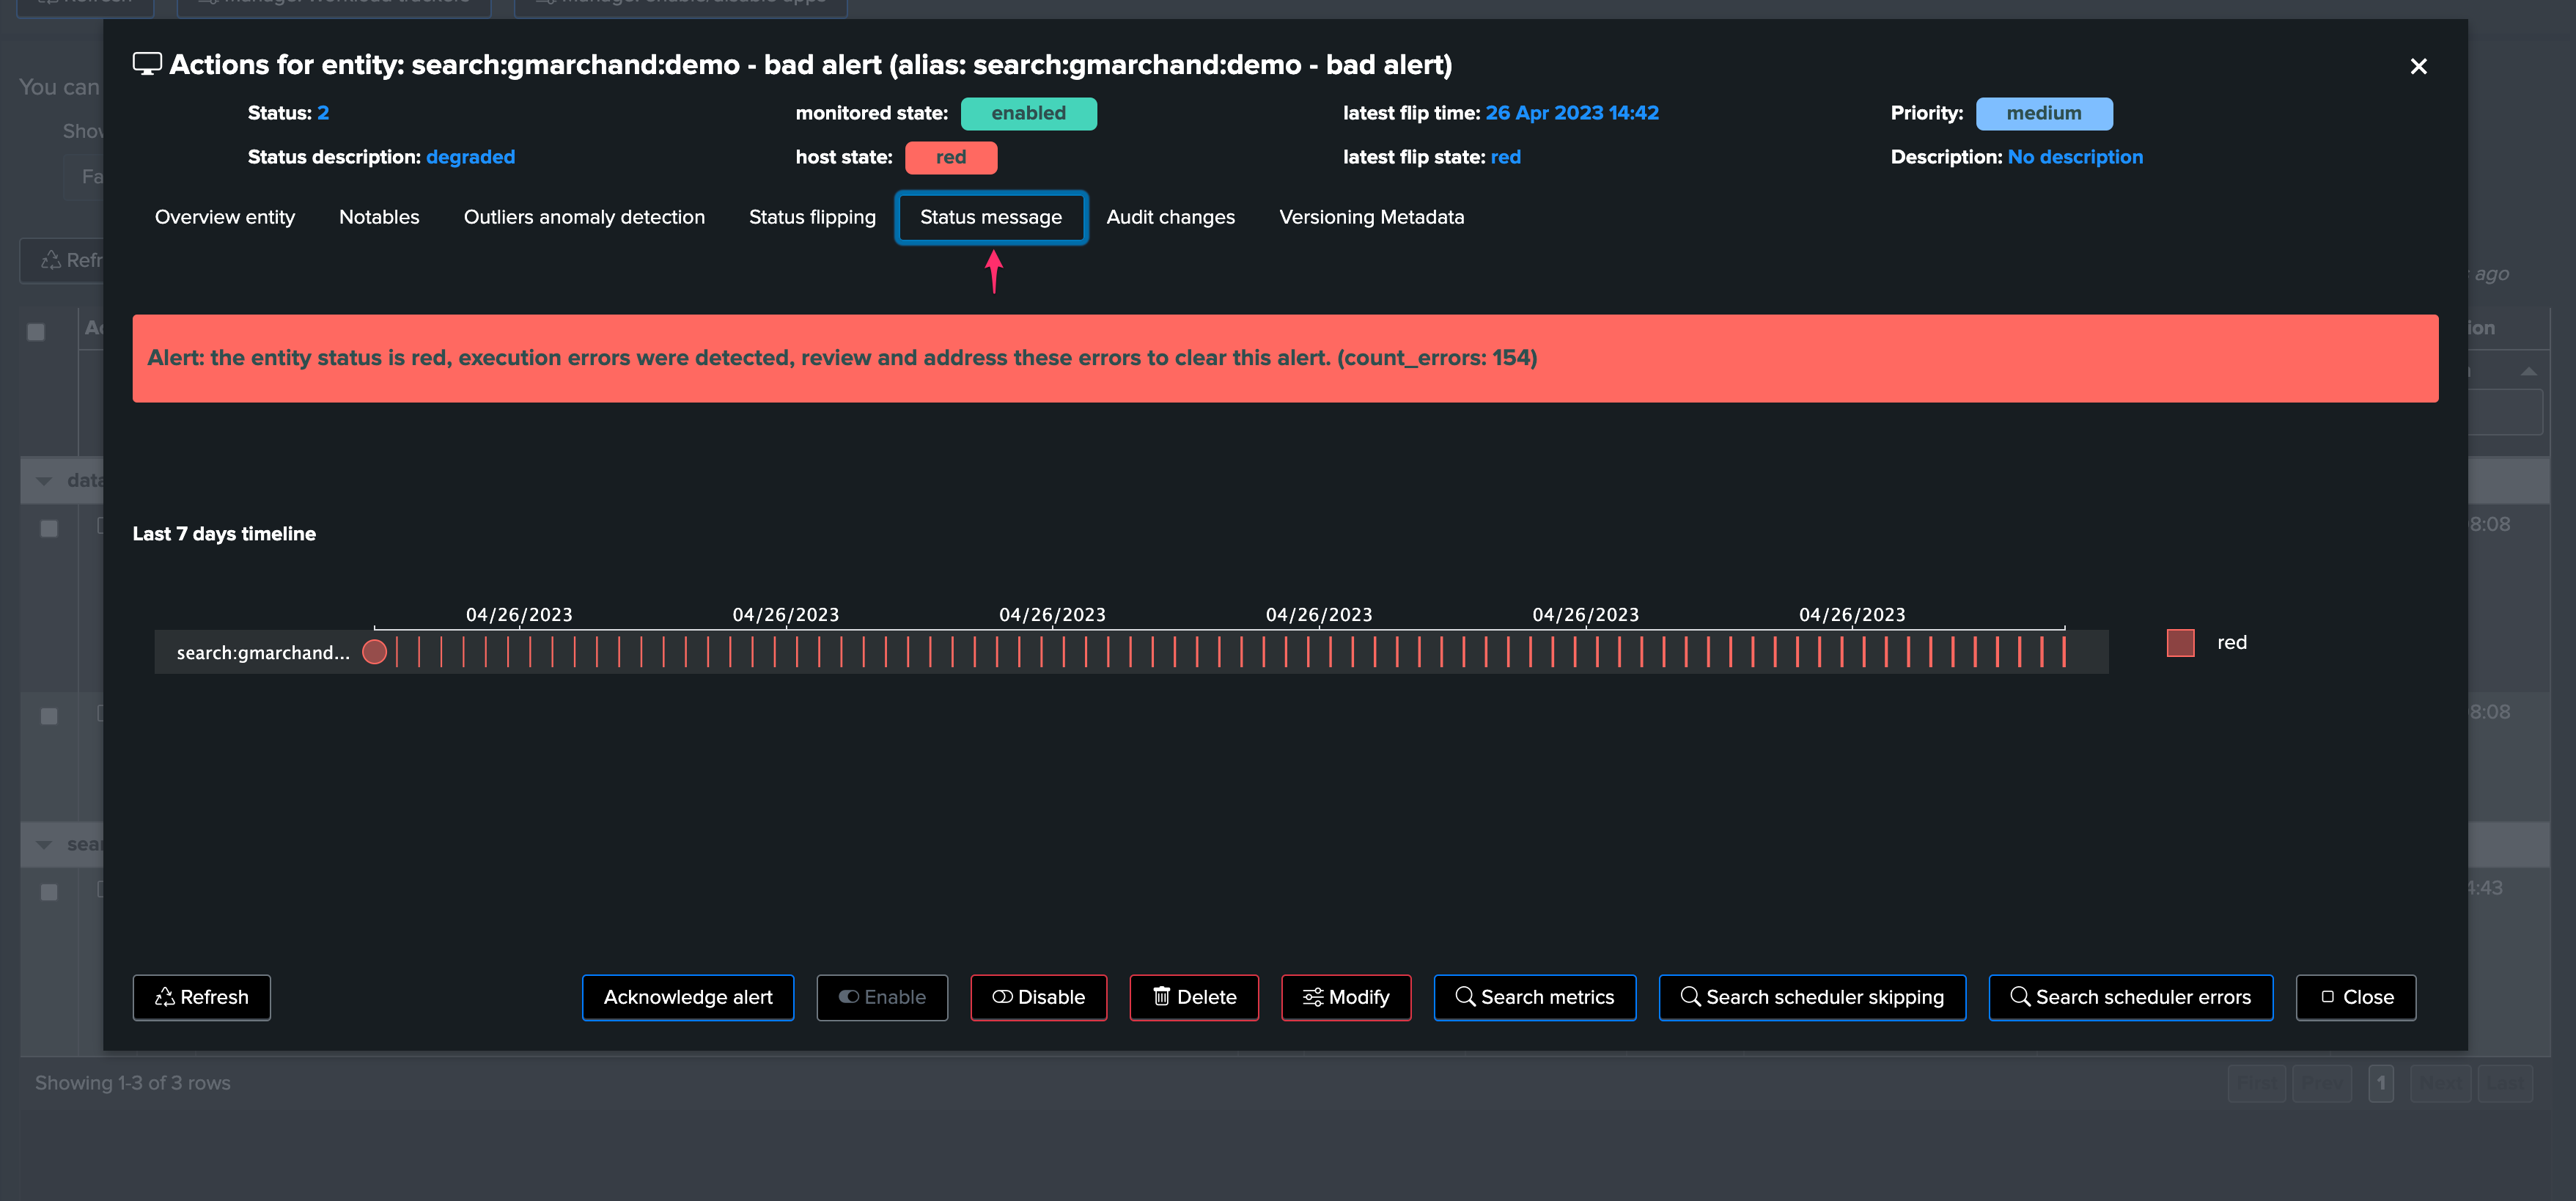Collapse the 'sea' group in background table
2576x1201 pixels.
44,845
